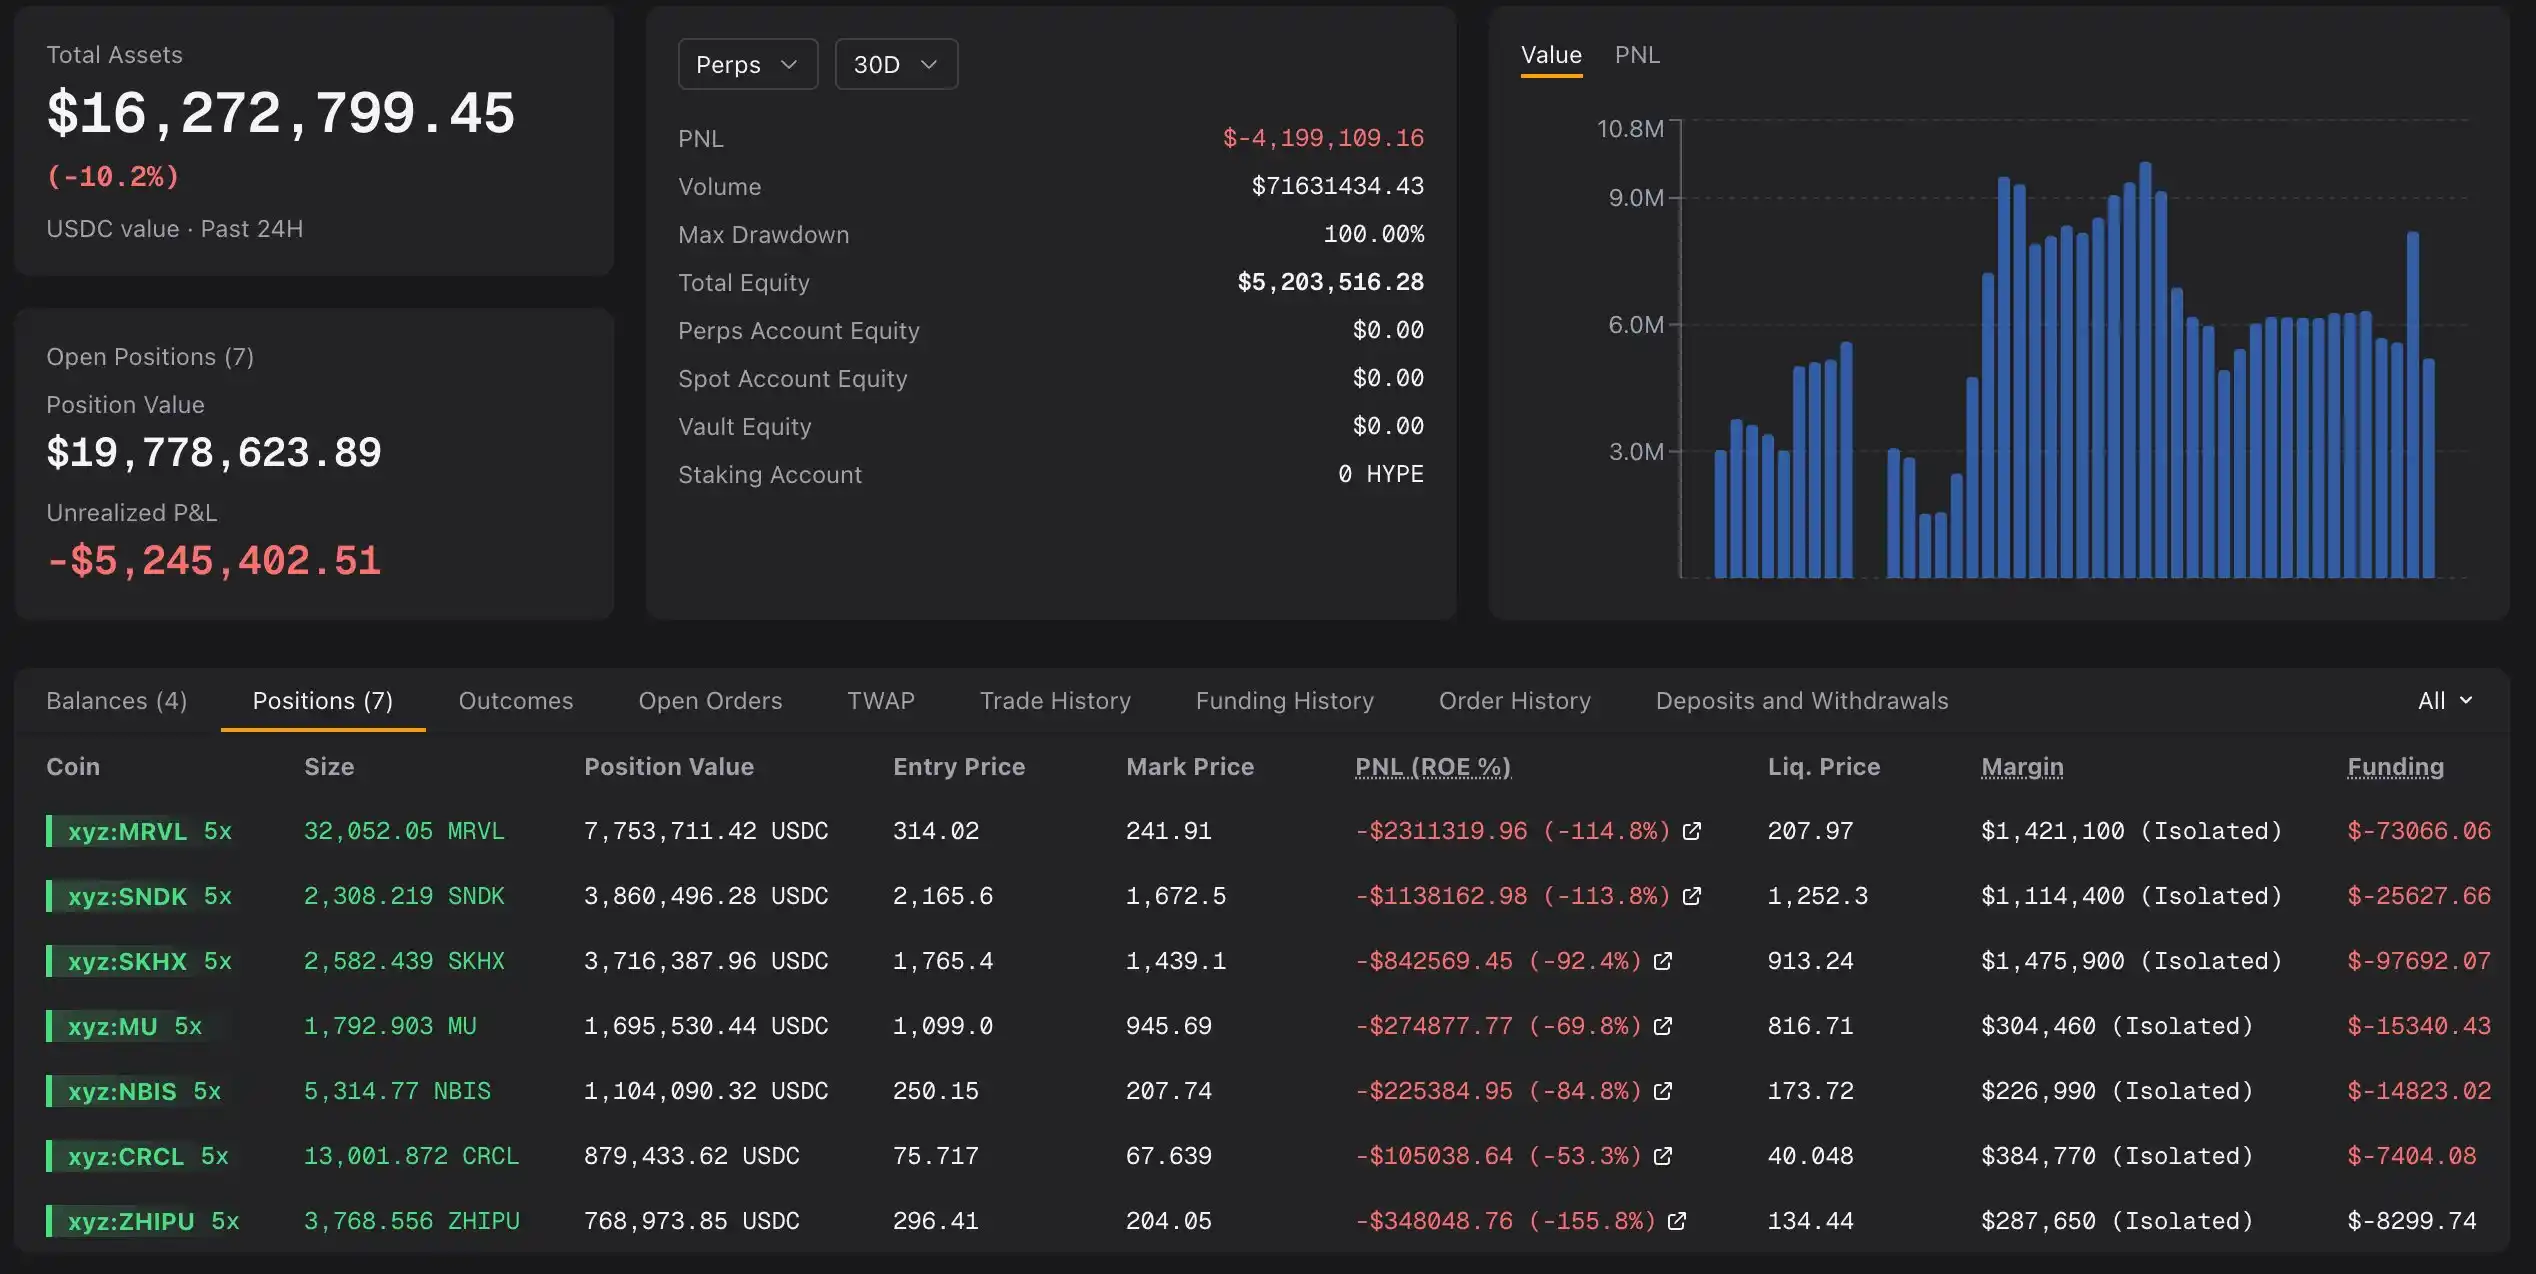Open the 30D time range dropdown
This screenshot has width=2536, height=1274.
pyautogui.click(x=896, y=64)
